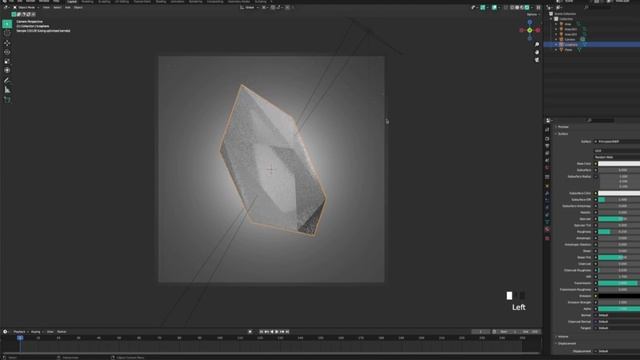
Task: Jump to timeline end frame
Action: coord(287,332)
